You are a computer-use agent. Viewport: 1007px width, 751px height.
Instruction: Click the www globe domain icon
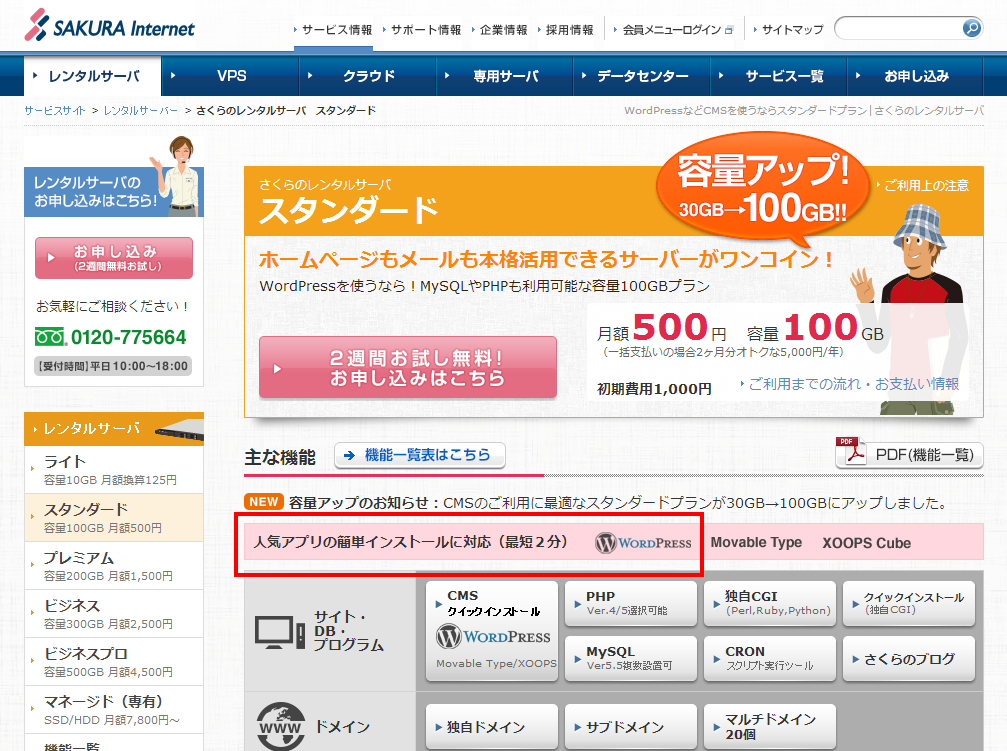pyautogui.click(x=281, y=727)
